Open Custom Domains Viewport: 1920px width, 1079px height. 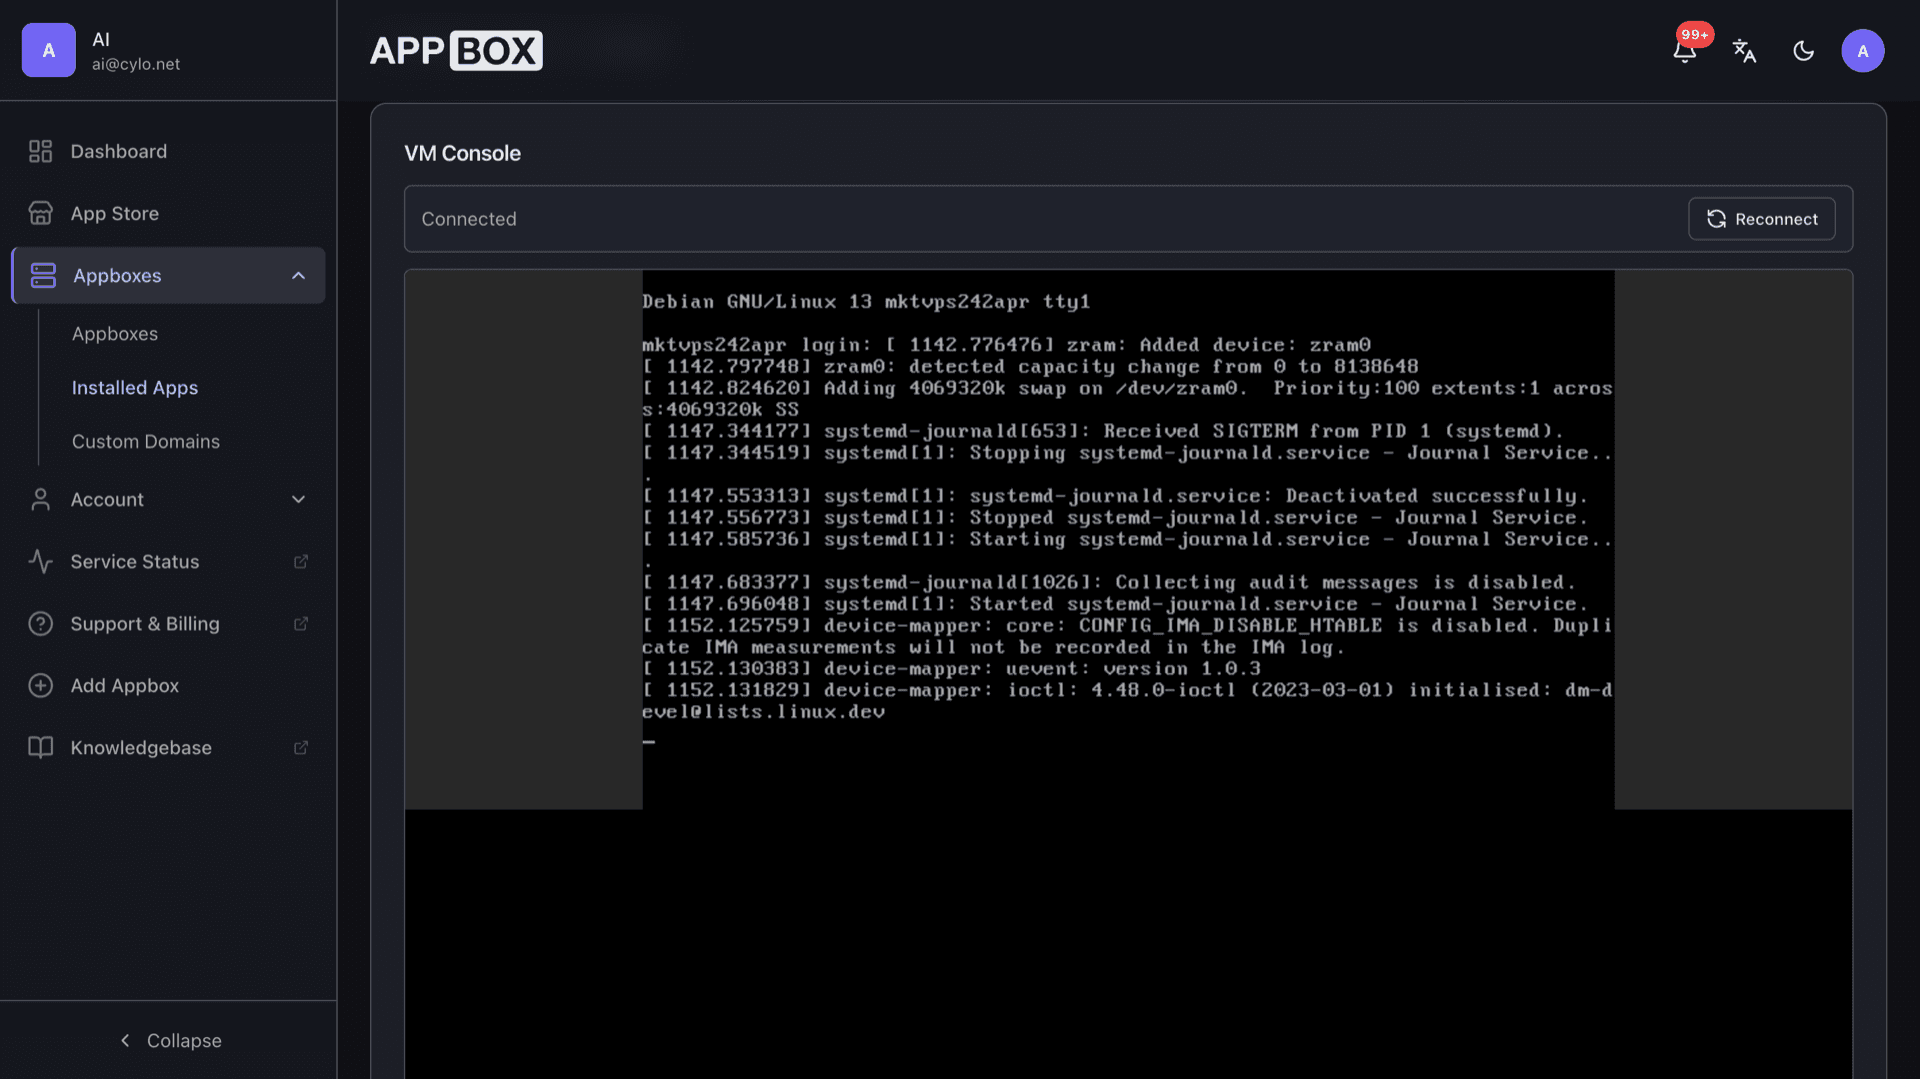pos(146,441)
